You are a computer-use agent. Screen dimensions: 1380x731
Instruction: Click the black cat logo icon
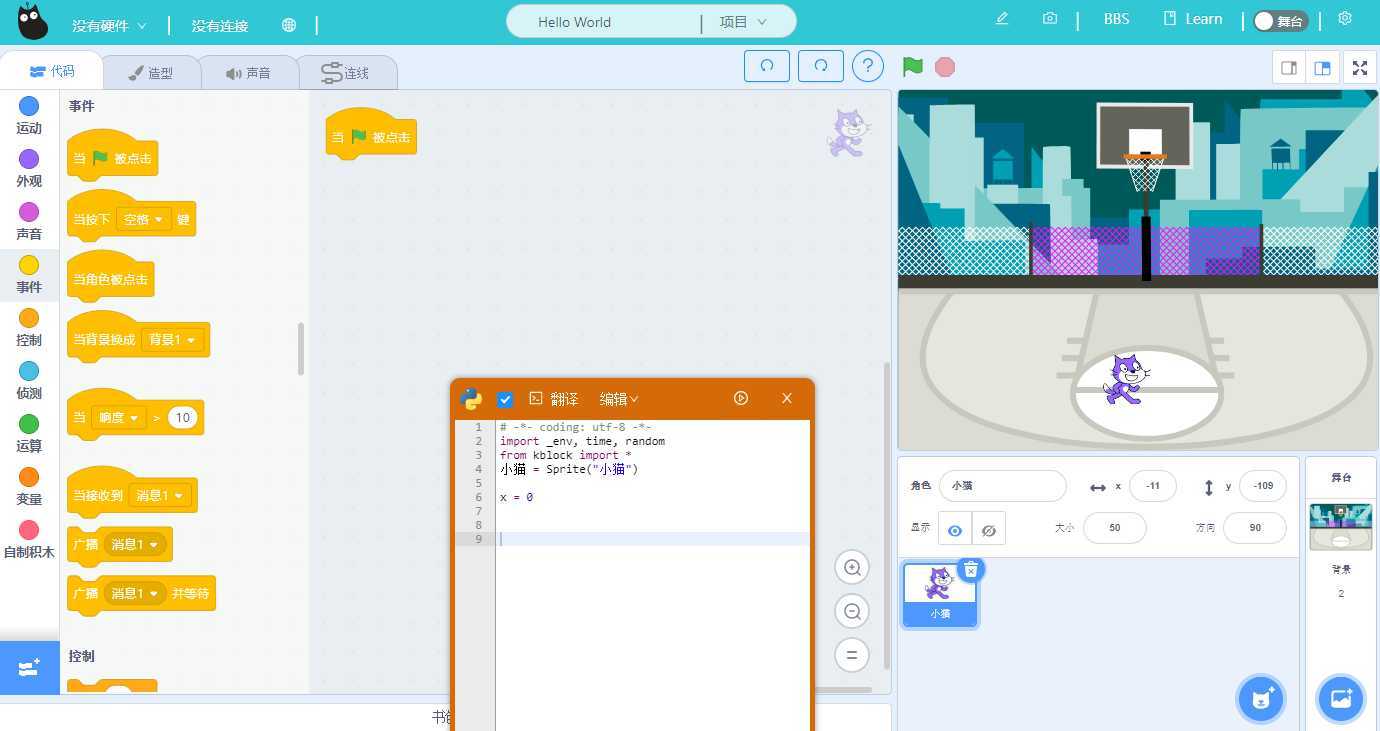[x=32, y=21]
